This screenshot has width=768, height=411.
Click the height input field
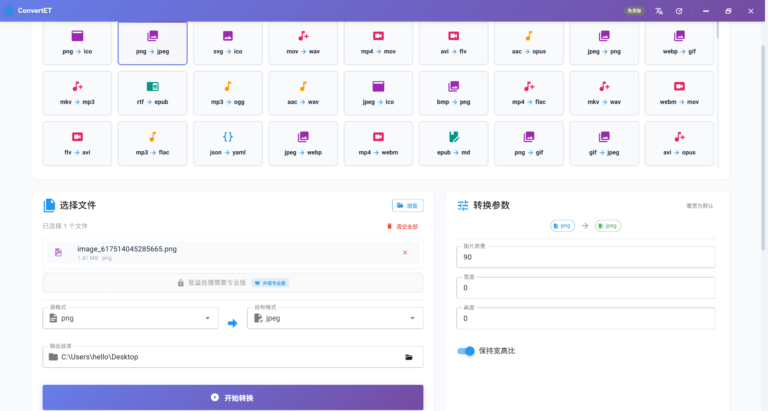point(586,318)
